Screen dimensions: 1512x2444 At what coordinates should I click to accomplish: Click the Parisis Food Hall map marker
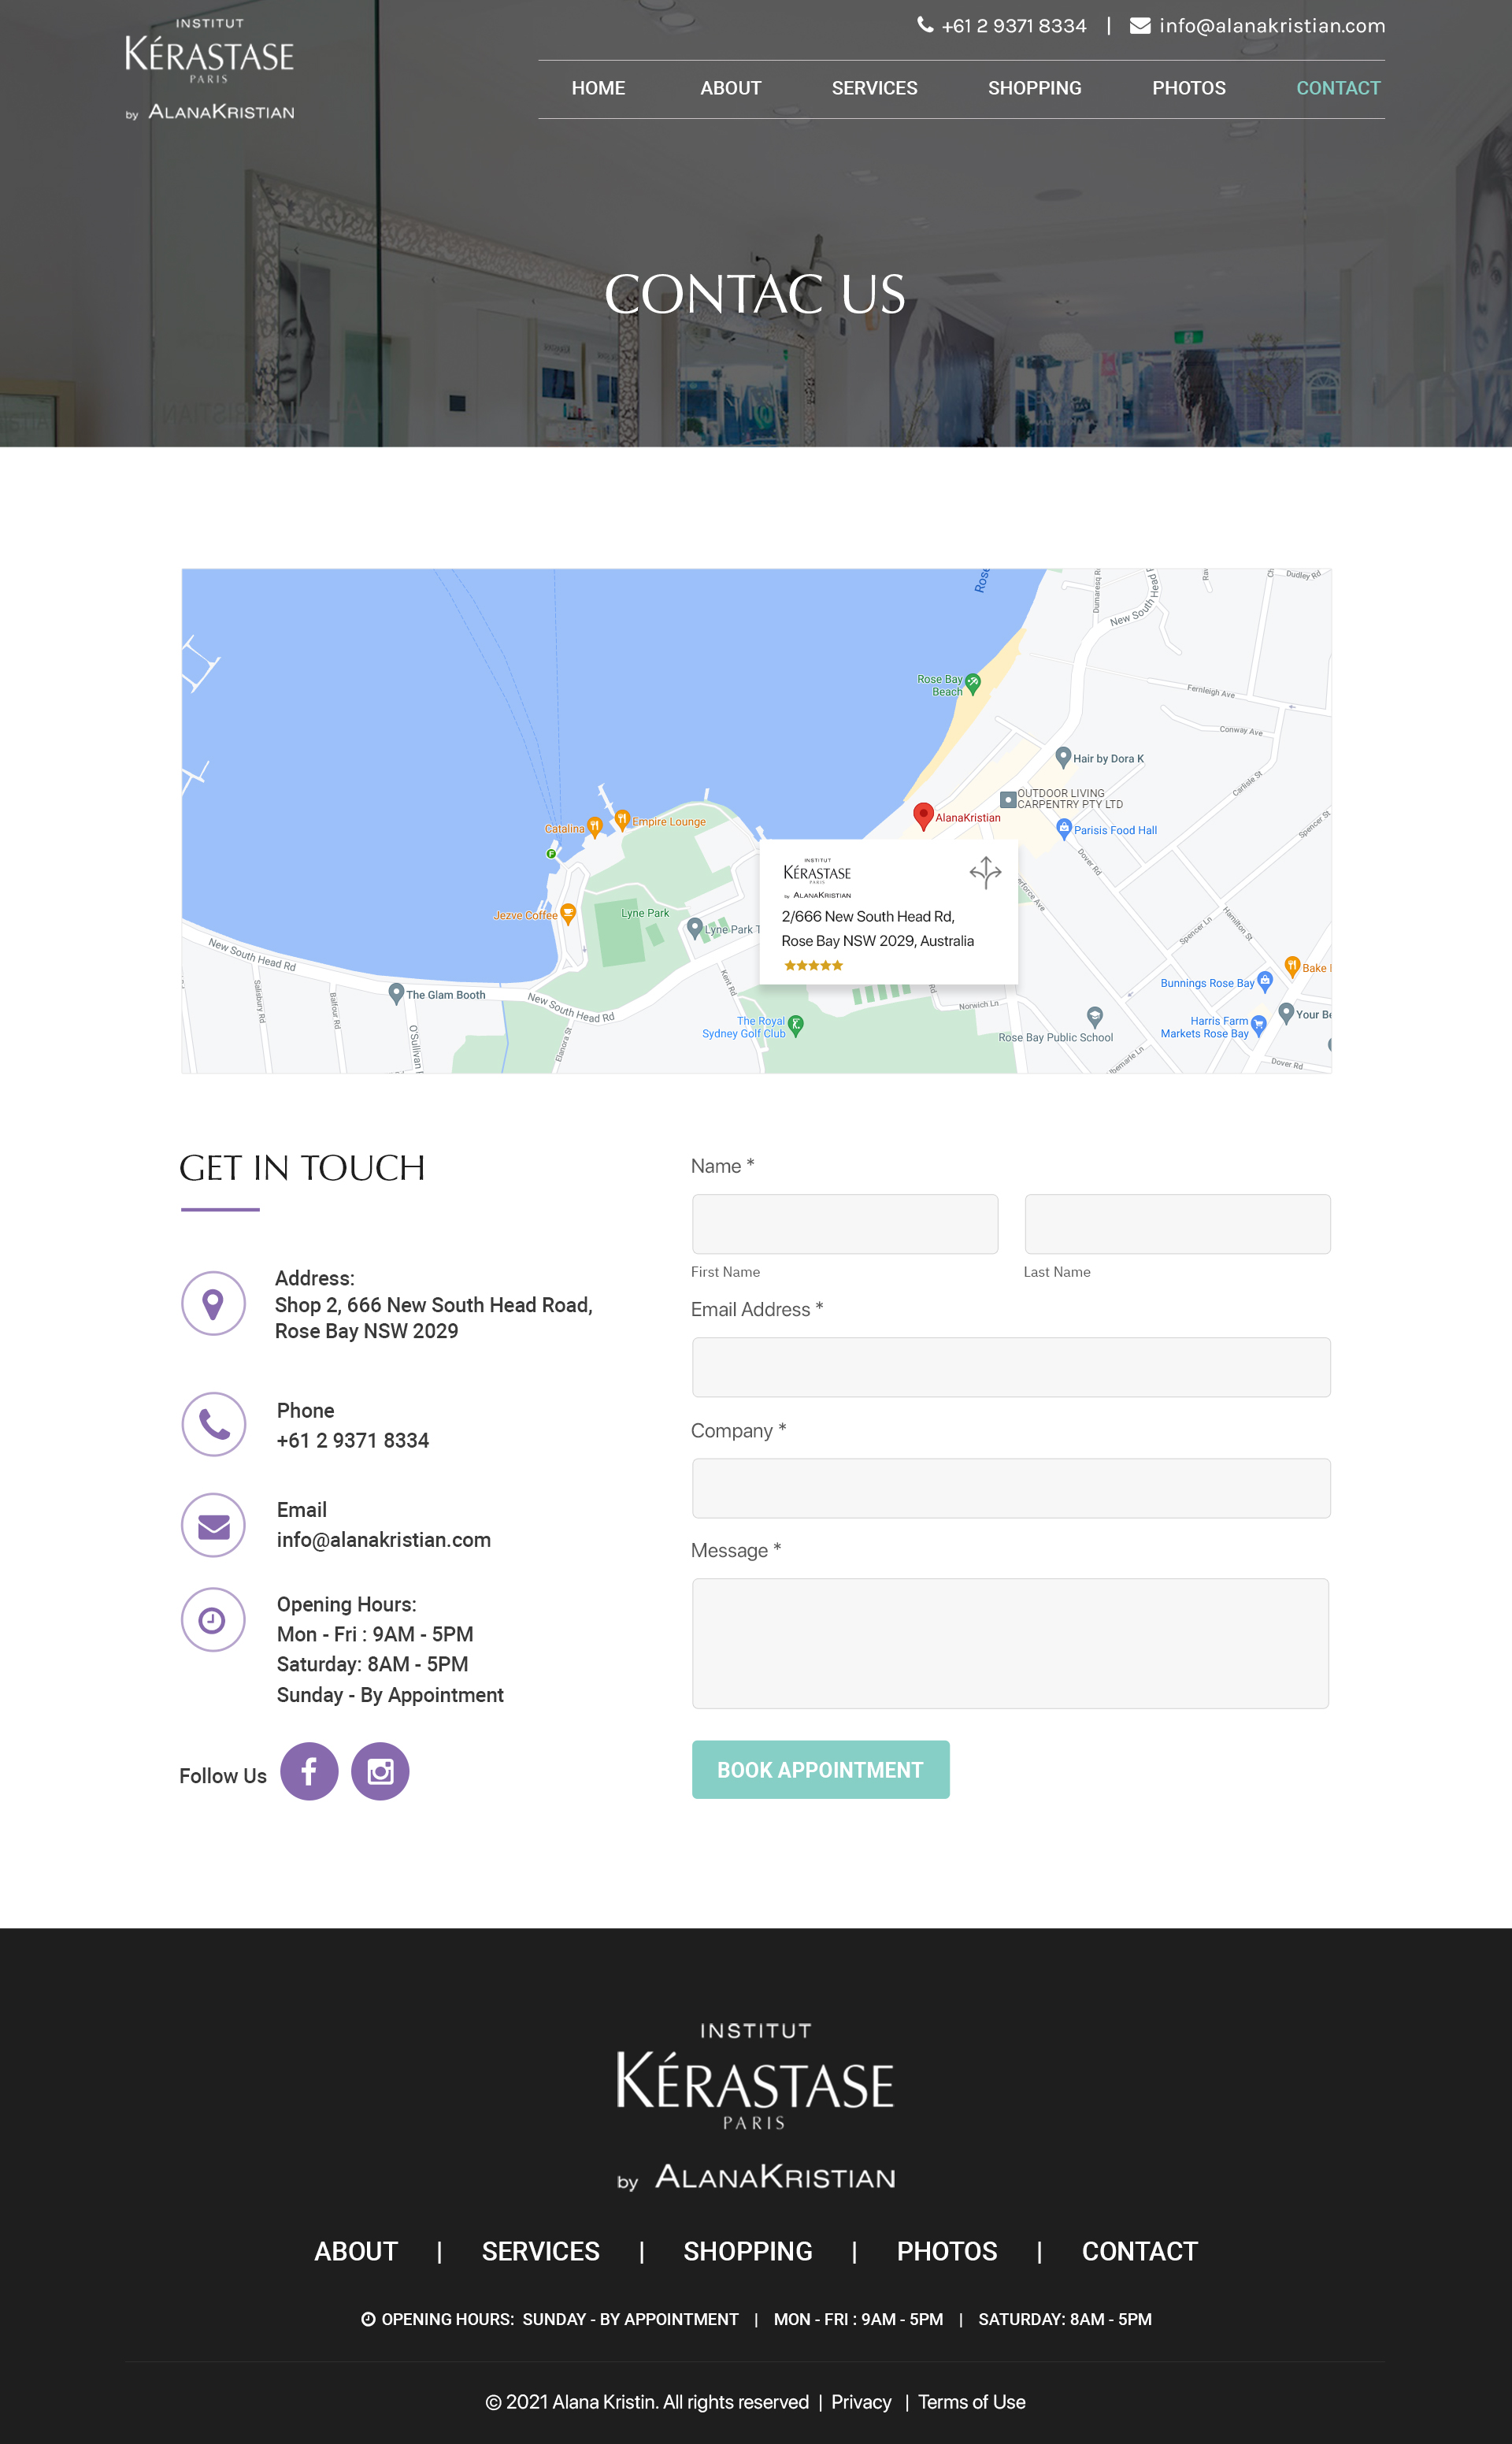pos(1064,828)
